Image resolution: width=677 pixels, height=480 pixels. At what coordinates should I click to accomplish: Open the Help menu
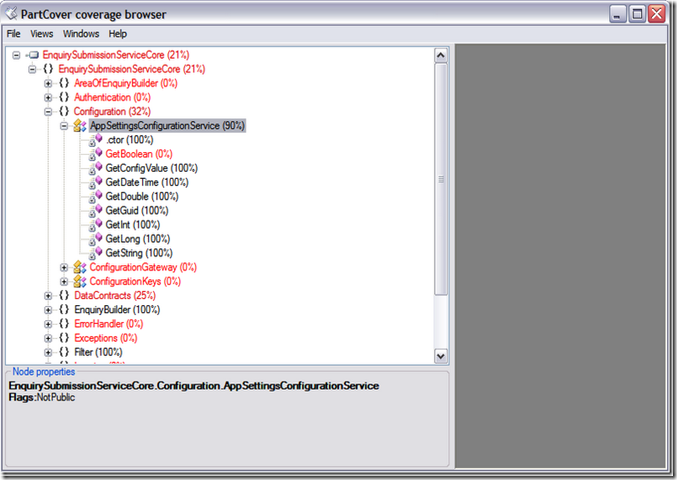click(x=117, y=34)
